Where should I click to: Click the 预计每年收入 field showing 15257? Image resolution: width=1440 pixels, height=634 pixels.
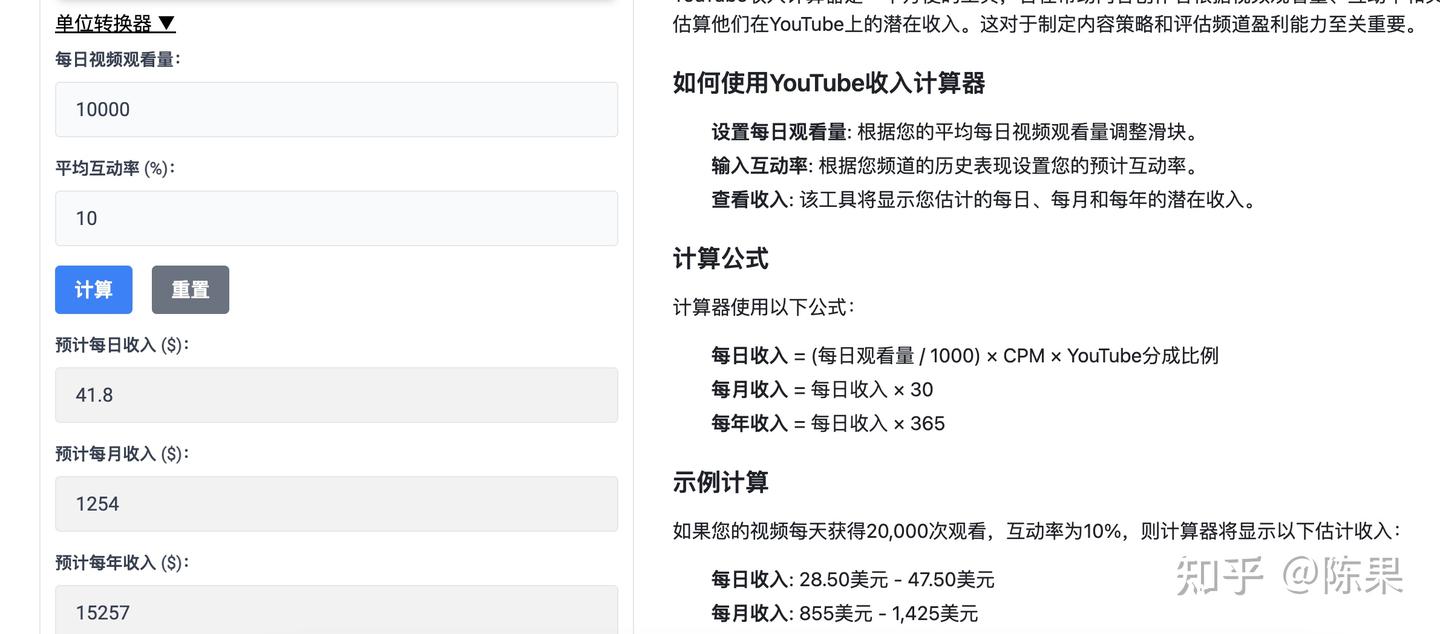[336, 611]
